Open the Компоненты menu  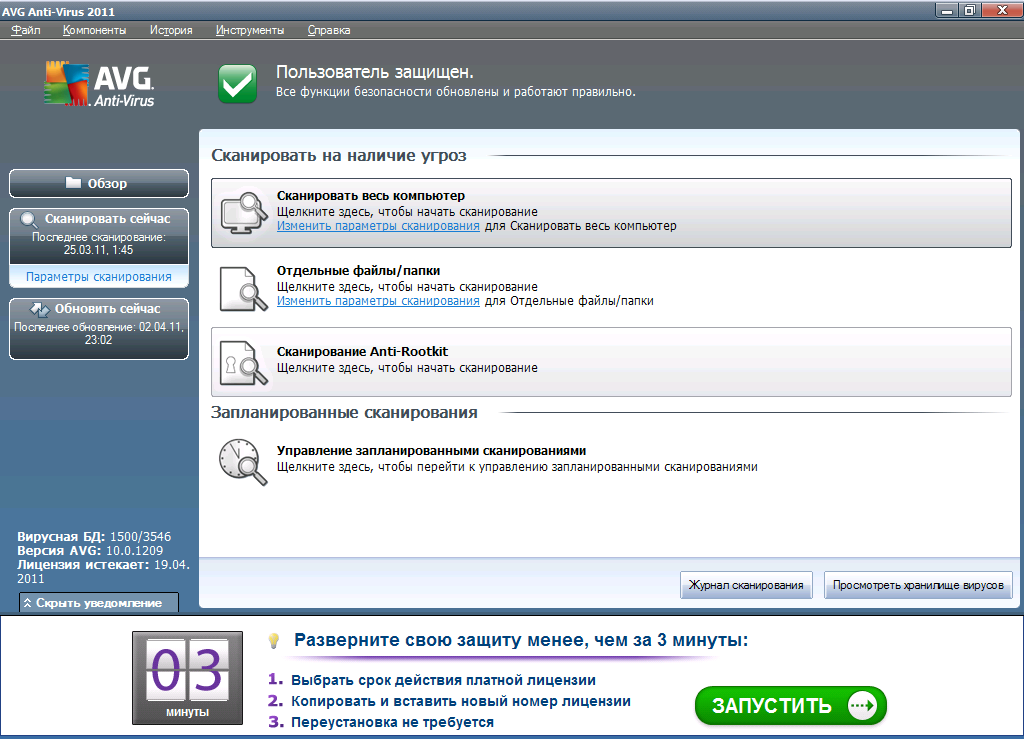pos(95,30)
